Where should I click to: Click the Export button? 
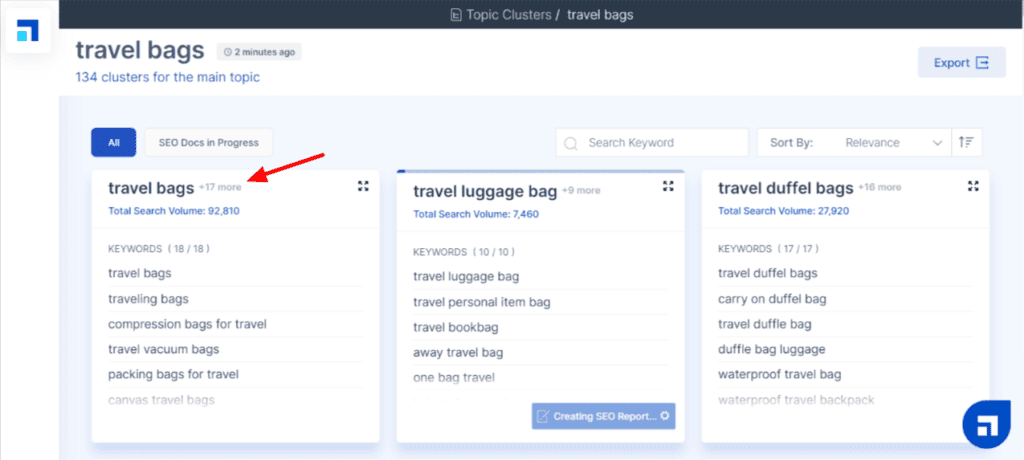point(961,63)
